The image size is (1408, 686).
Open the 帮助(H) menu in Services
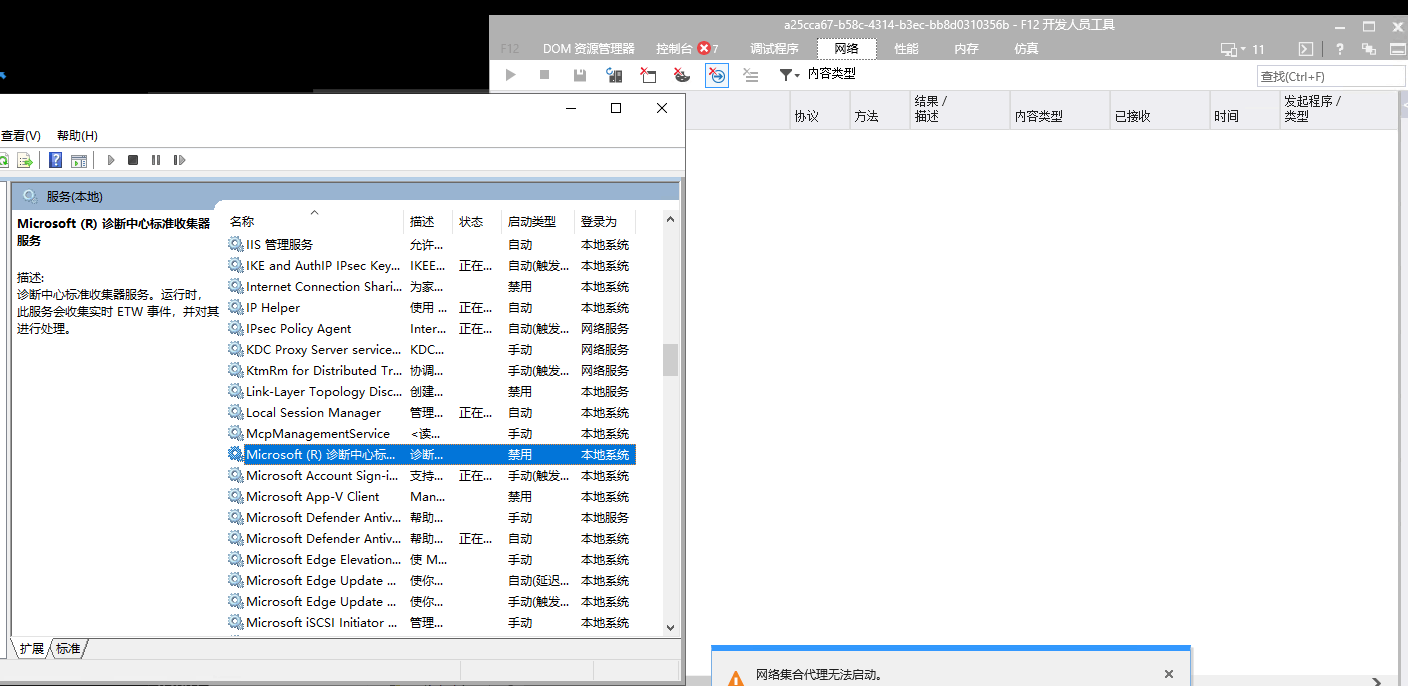coord(77,136)
